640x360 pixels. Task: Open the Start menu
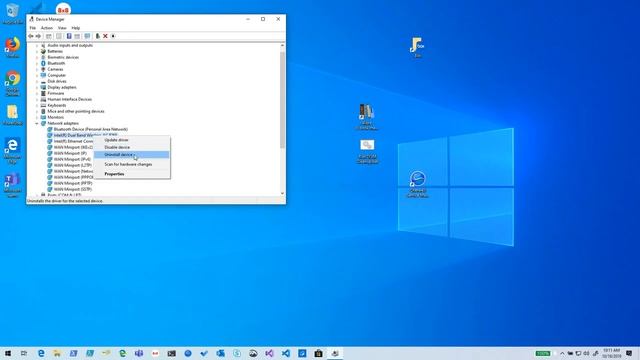[x=8, y=353]
